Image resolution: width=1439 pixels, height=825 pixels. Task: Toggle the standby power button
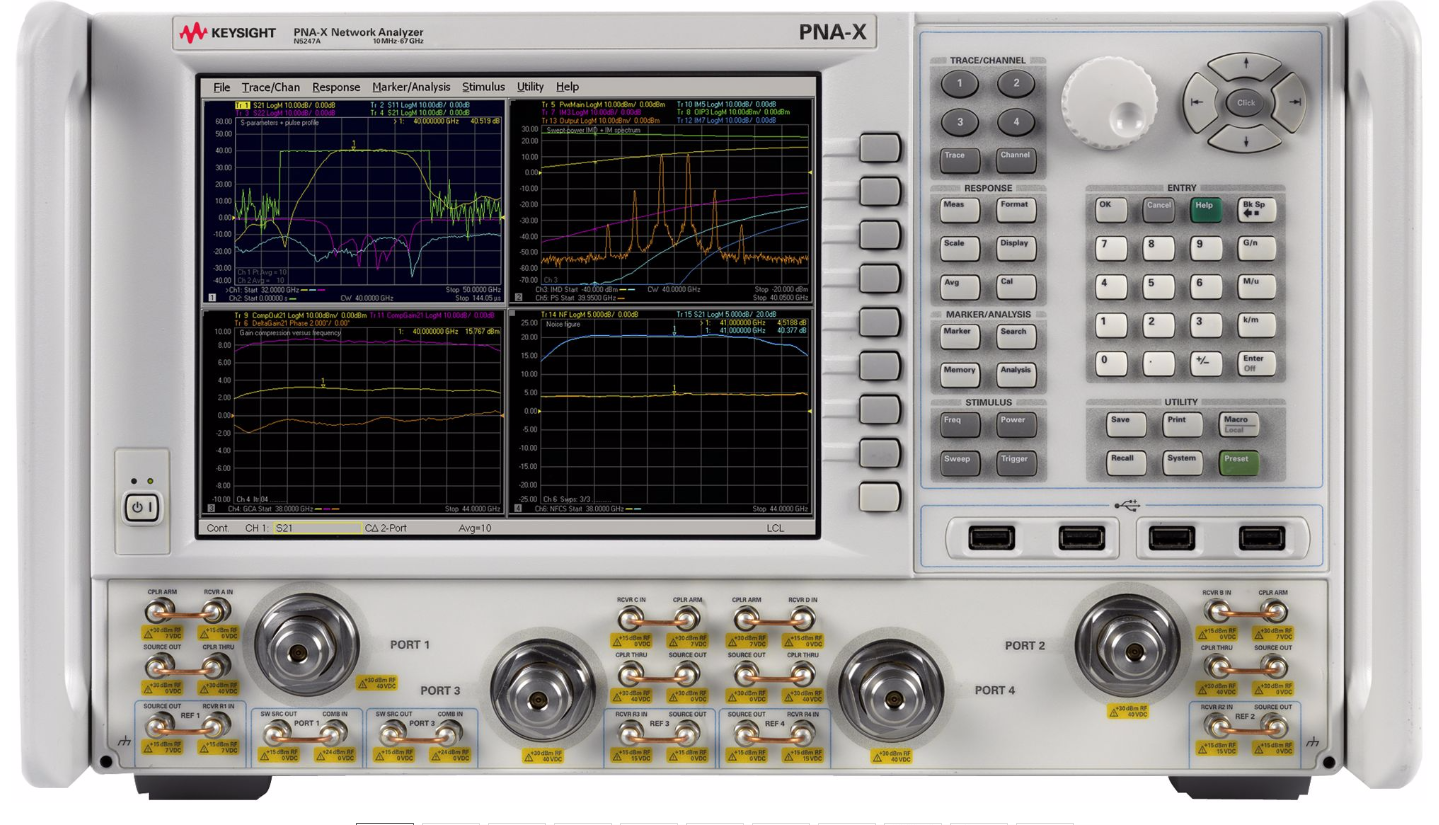point(141,508)
